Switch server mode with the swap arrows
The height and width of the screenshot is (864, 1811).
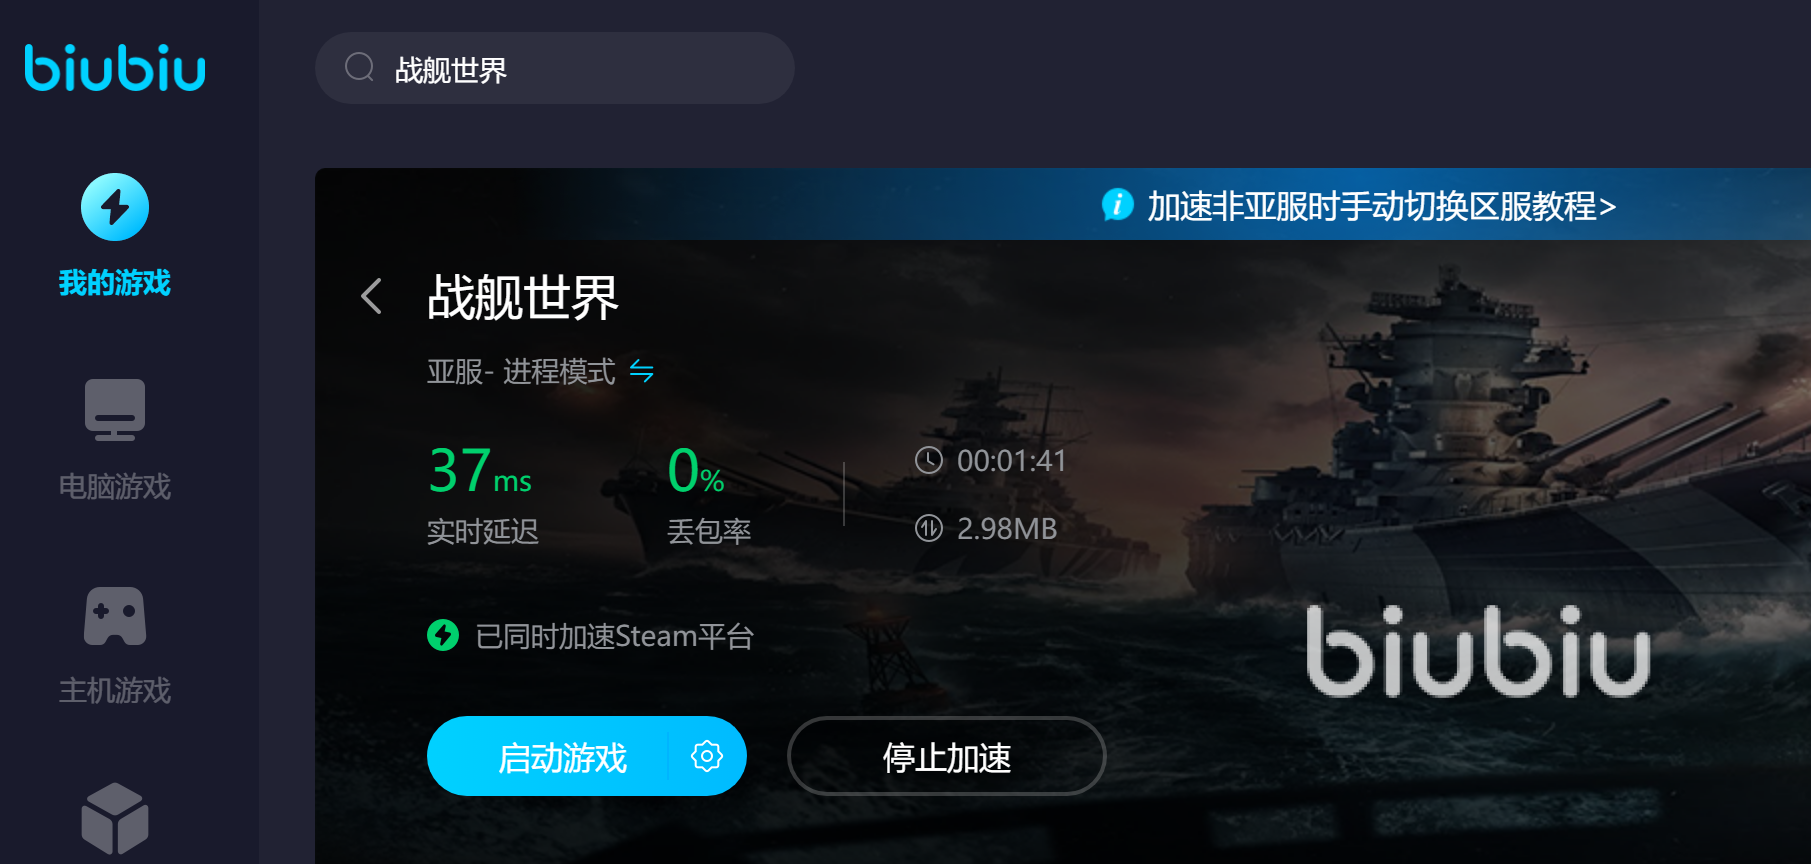642,372
